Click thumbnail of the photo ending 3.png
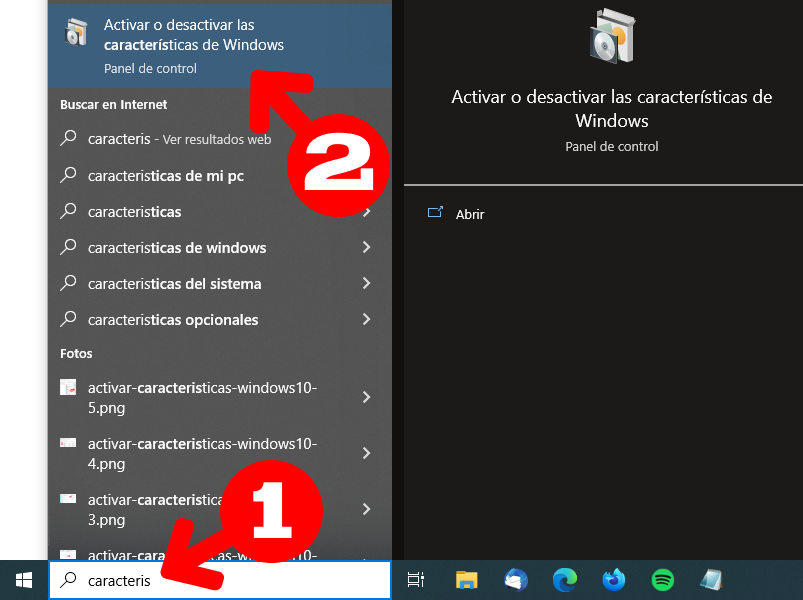 click(x=68, y=499)
